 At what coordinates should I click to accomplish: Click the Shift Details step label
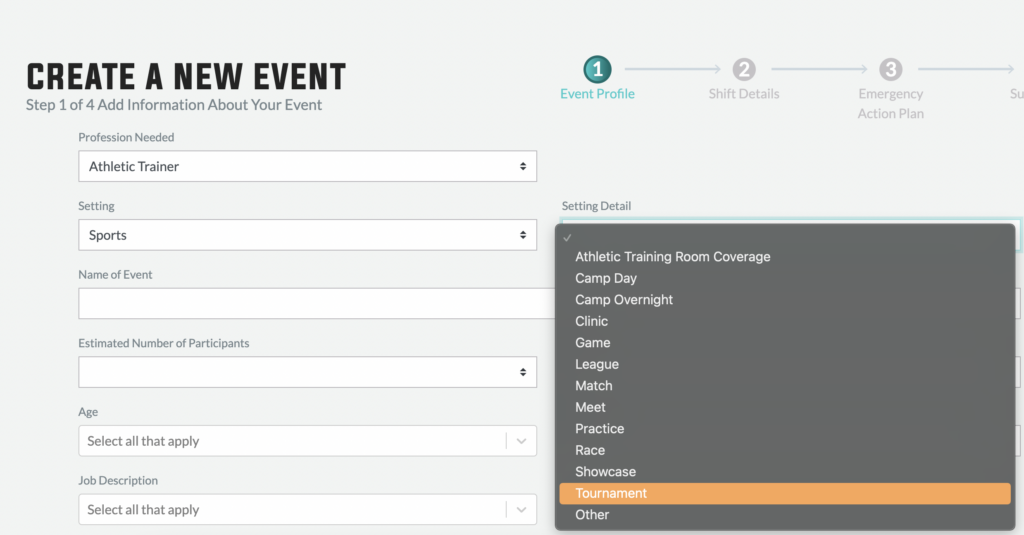tap(743, 94)
